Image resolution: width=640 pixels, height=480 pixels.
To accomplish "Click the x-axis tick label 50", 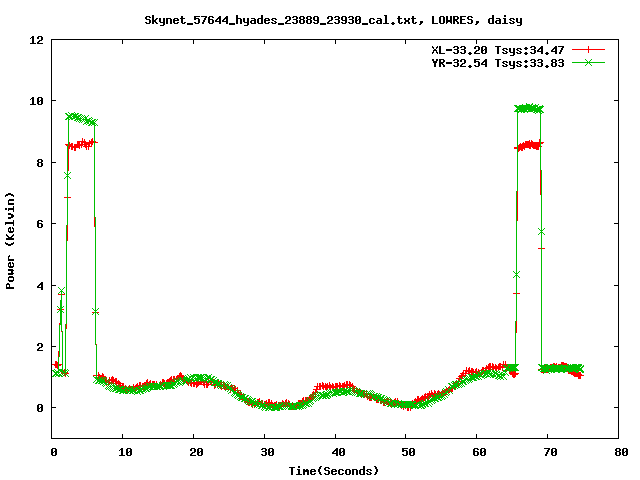I will click(x=408, y=452).
